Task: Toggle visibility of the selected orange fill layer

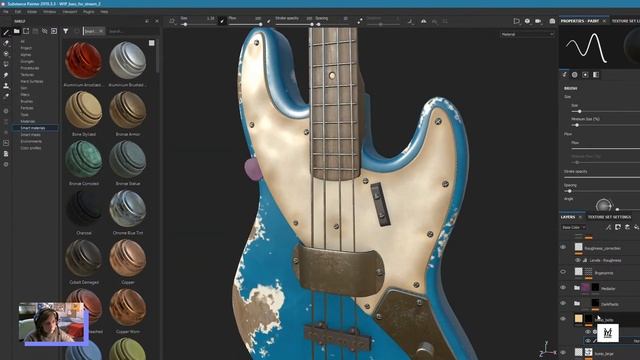Action: 563,319
